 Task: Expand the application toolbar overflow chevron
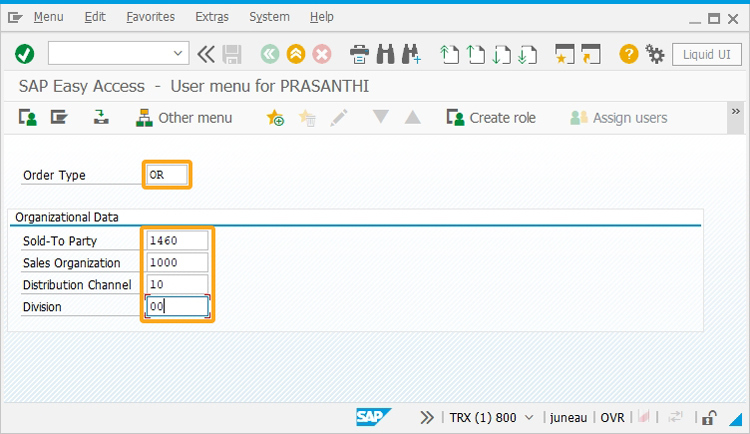(736, 111)
